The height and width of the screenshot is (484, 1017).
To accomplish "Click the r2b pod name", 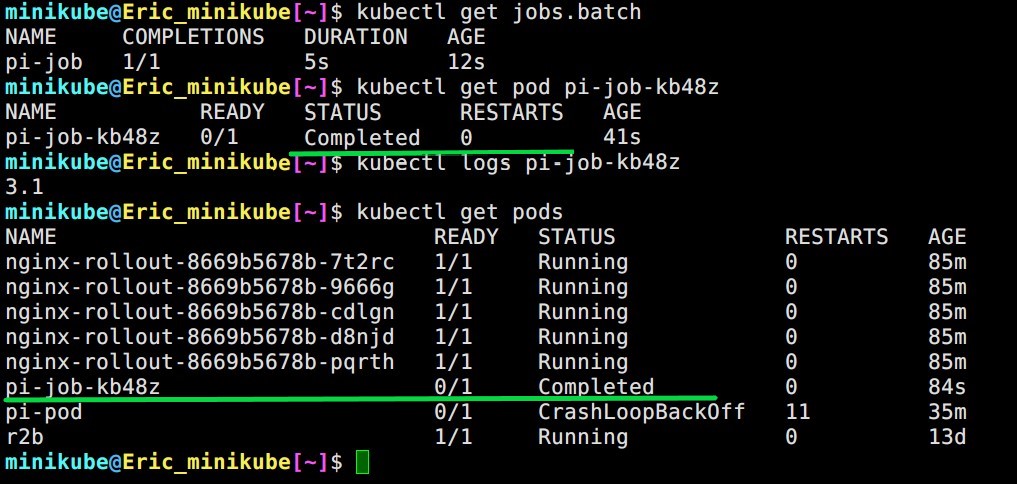I will (24, 437).
